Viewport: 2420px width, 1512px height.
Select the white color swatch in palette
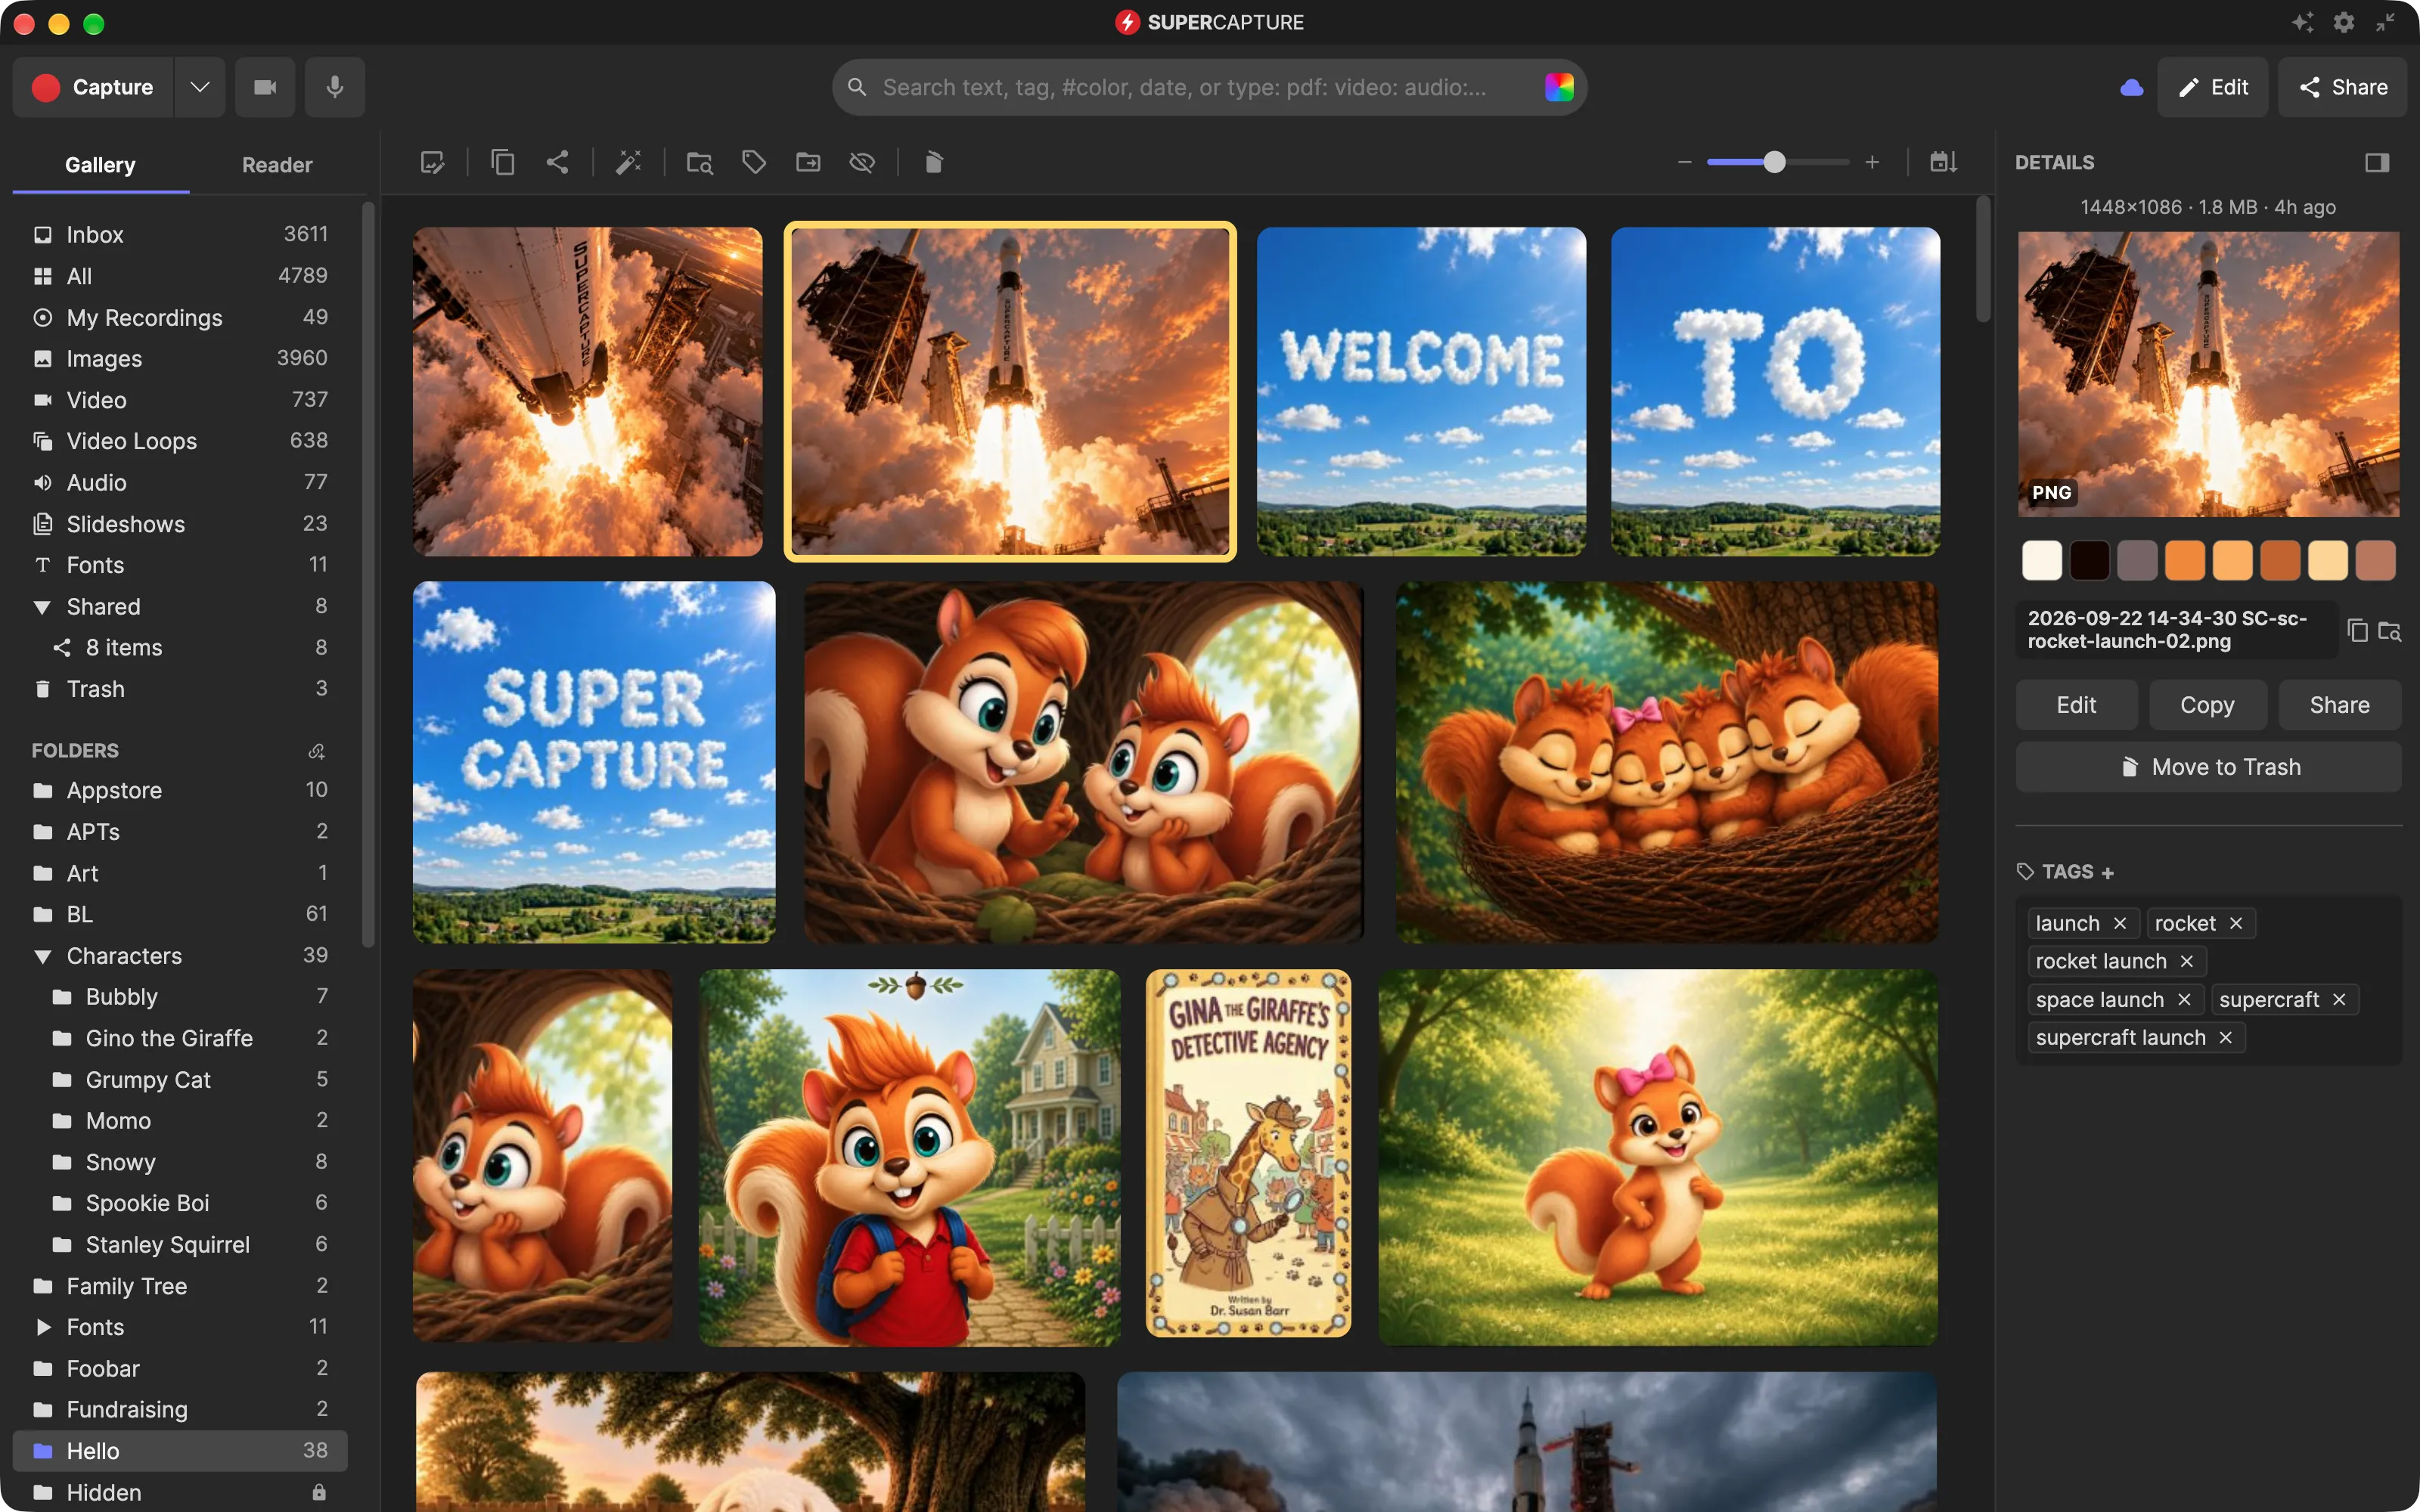pos(2042,560)
